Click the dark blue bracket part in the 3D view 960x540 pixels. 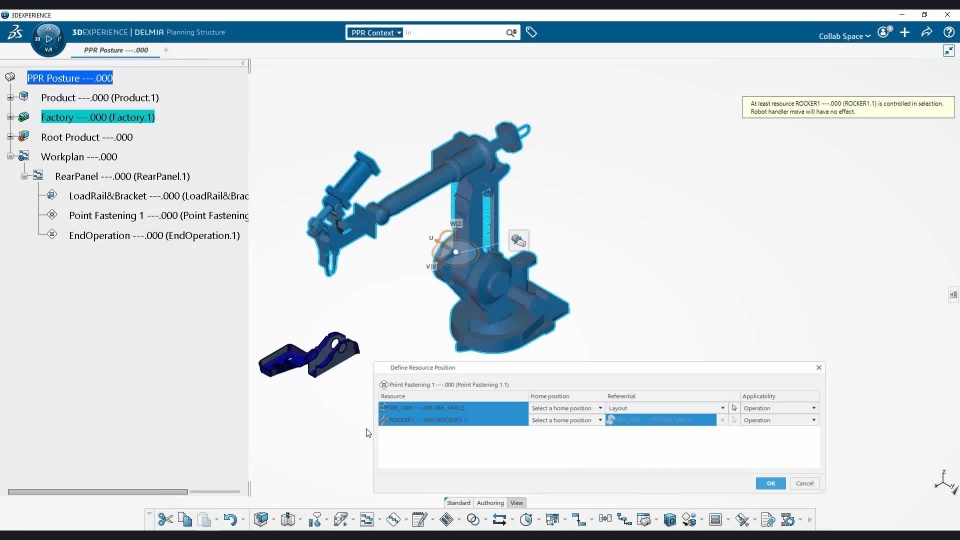click(310, 354)
